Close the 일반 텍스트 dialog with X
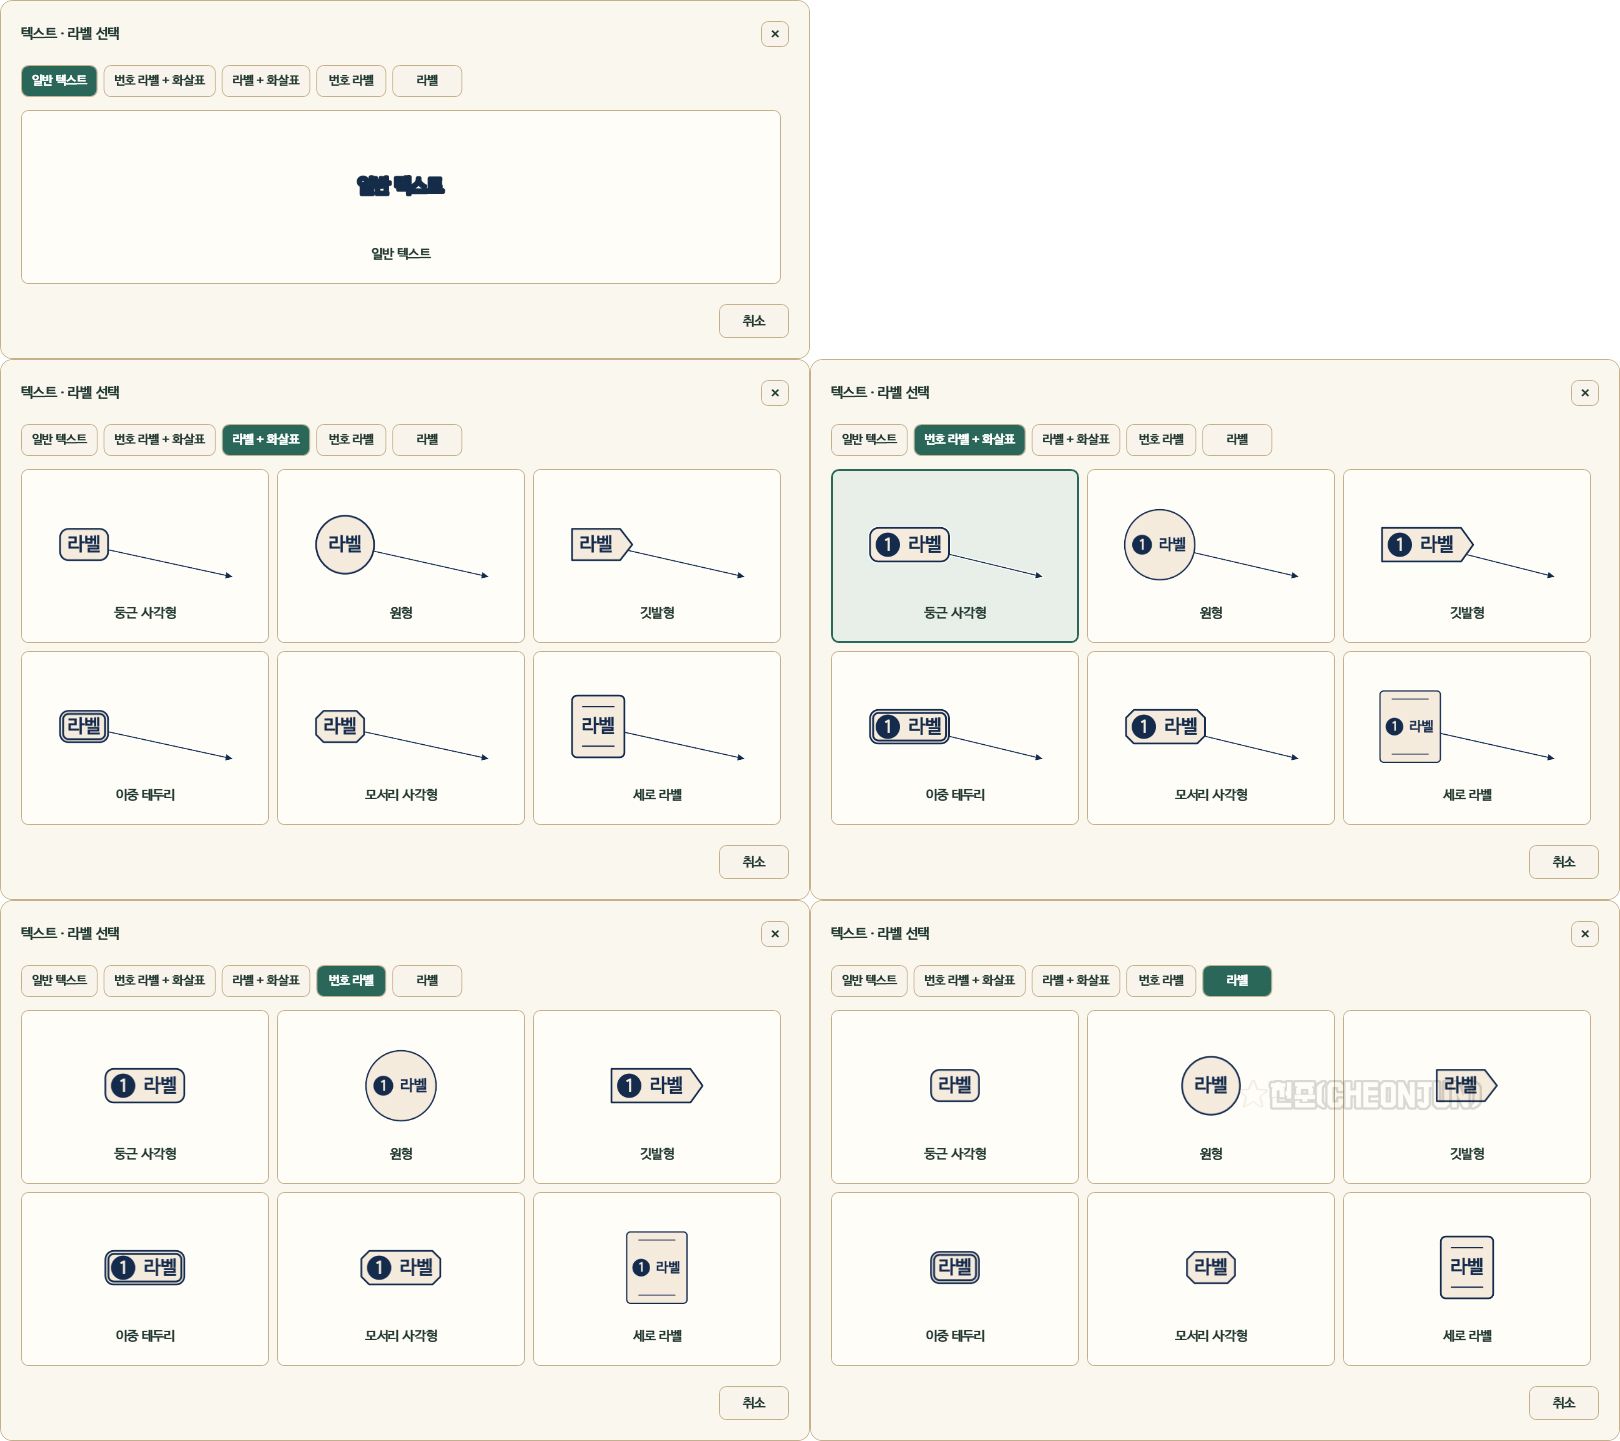Image resolution: width=1620 pixels, height=1441 pixels. coord(775,34)
